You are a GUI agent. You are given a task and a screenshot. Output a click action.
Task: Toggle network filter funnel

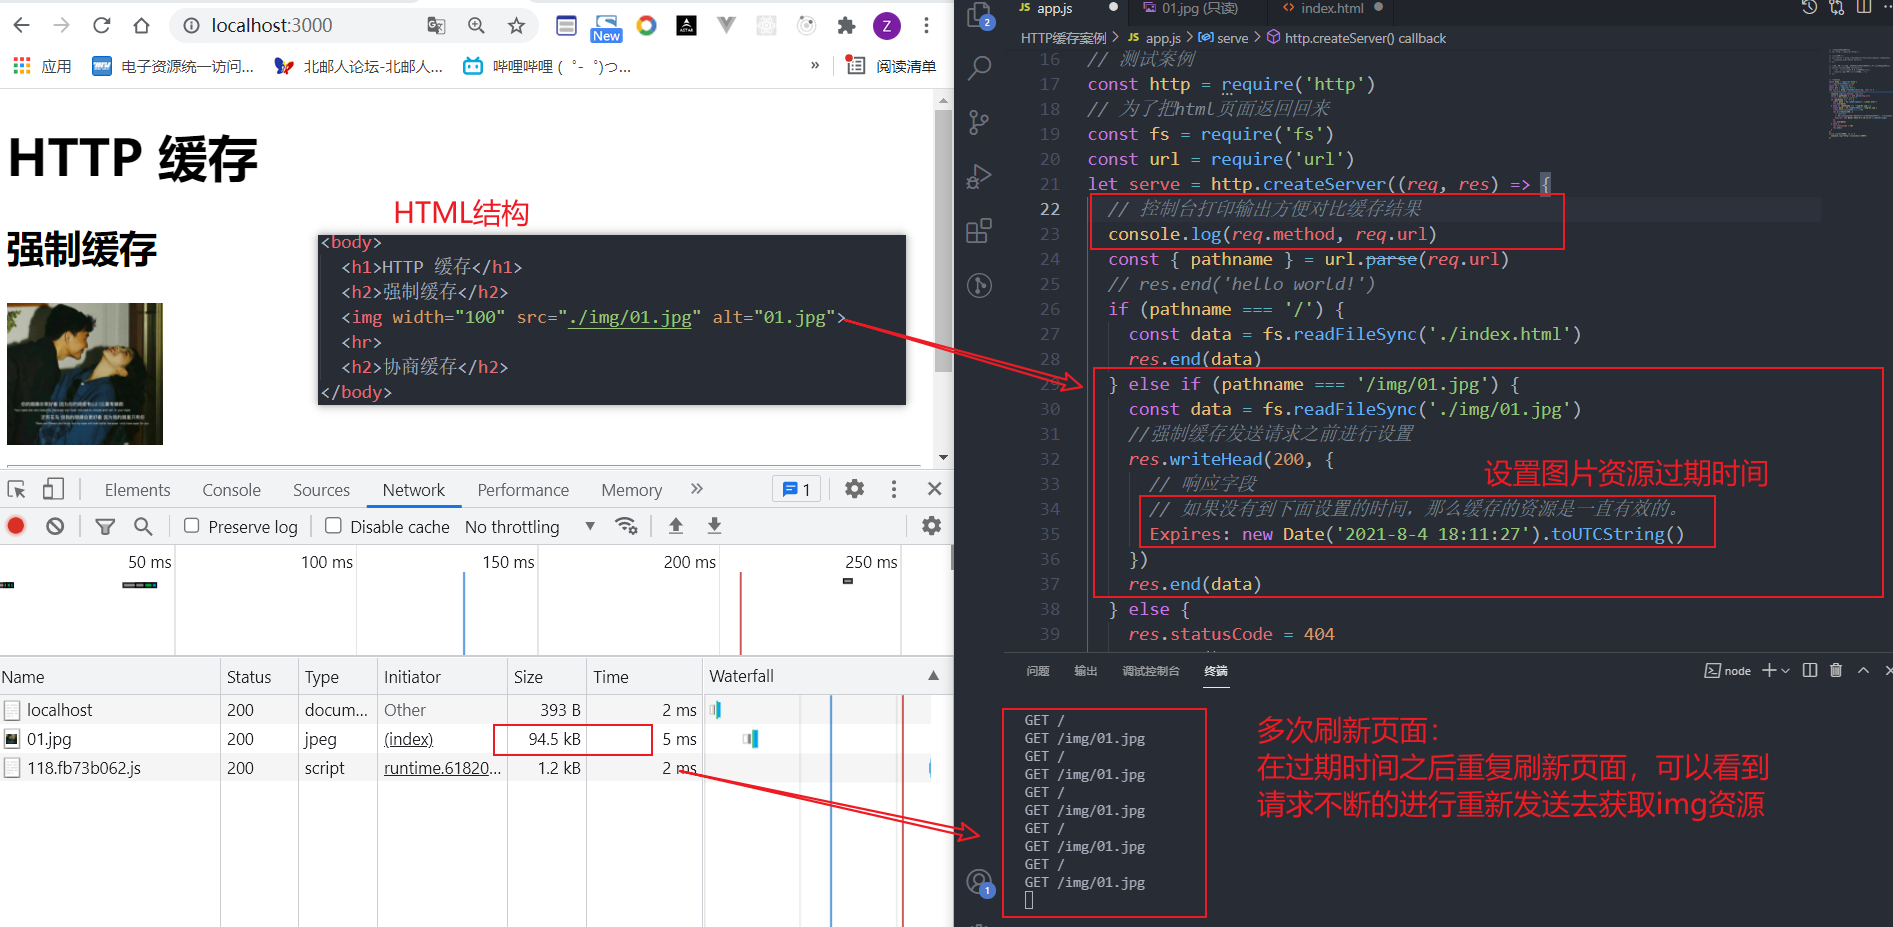[x=105, y=526]
